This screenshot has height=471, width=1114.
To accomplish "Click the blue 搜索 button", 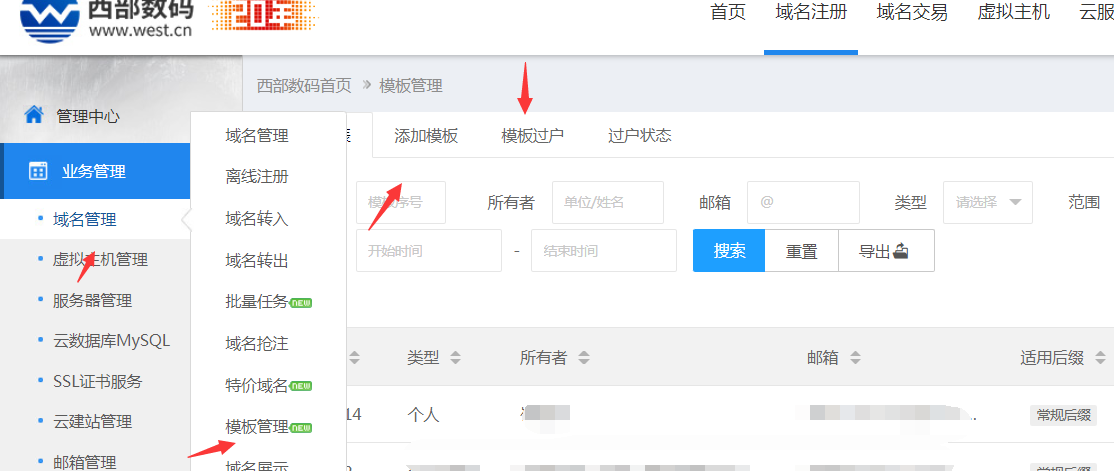I will coord(729,251).
